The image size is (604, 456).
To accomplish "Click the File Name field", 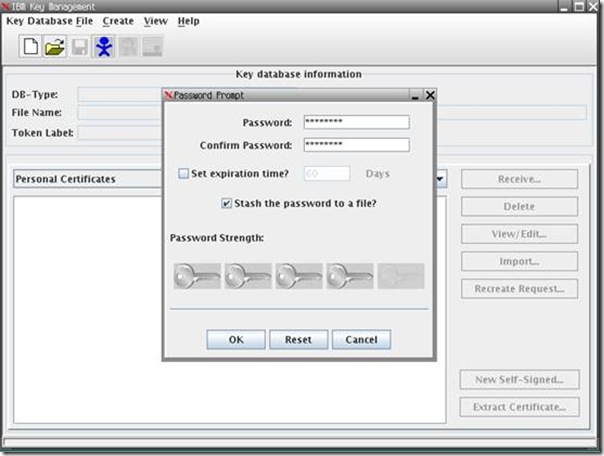I will 119,112.
